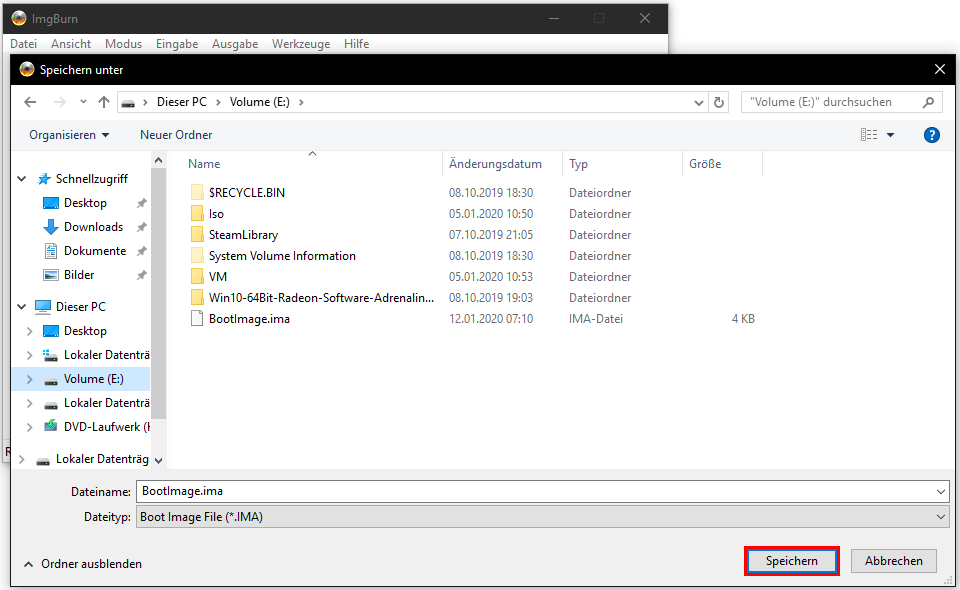Viewport: 960px width, 590px height.
Task: Open the help question mark icon
Action: 931,135
